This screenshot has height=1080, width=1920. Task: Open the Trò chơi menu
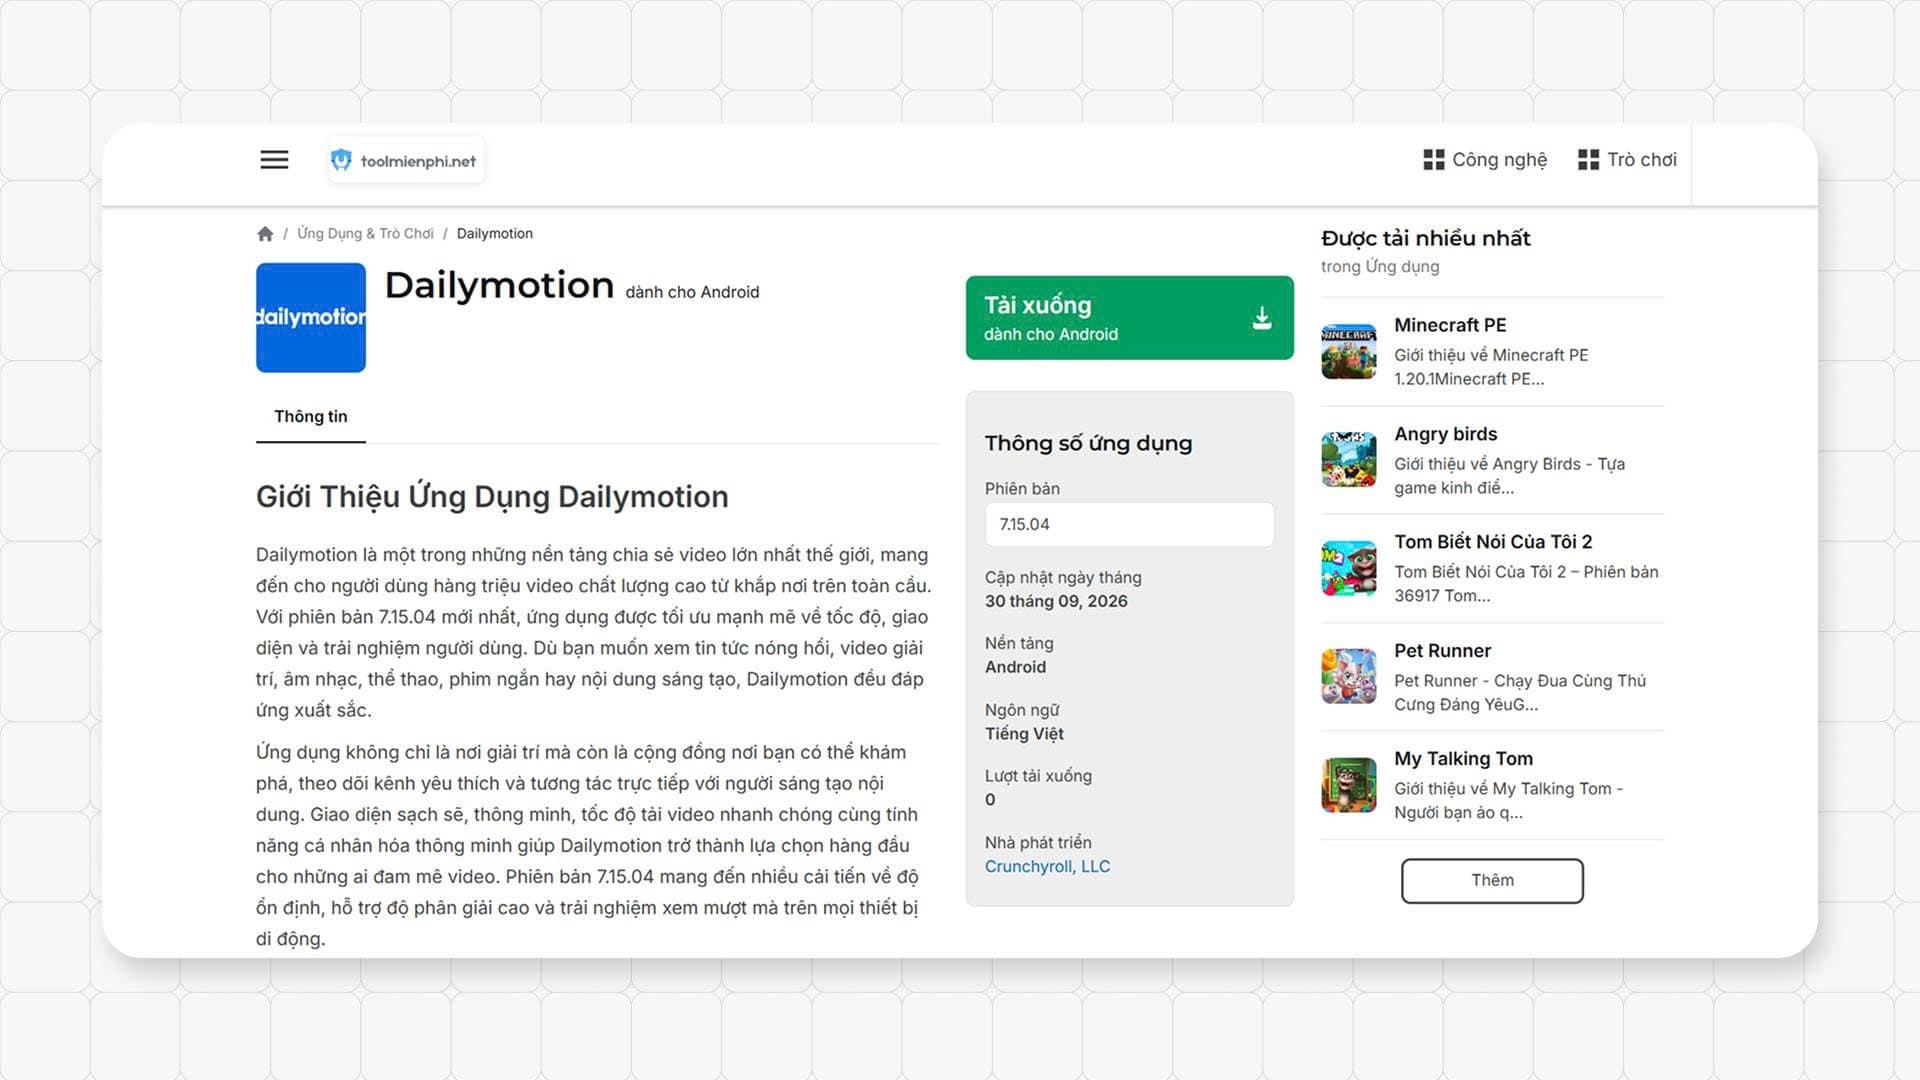click(1627, 160)
